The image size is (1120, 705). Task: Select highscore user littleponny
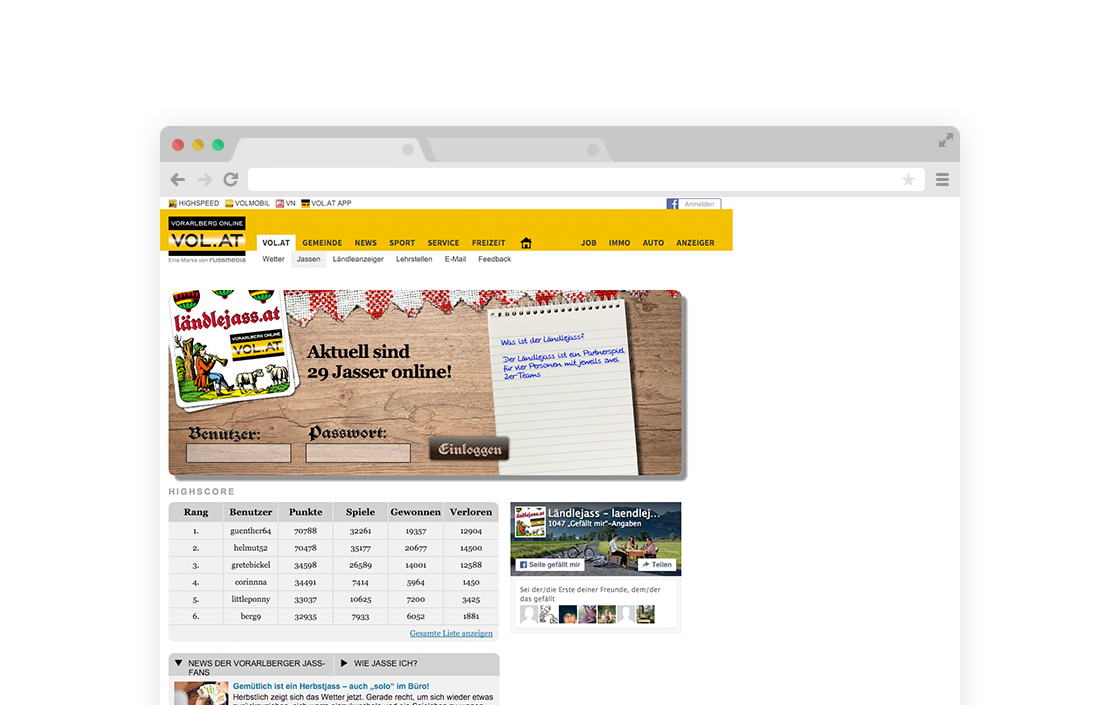pos(251,599)
